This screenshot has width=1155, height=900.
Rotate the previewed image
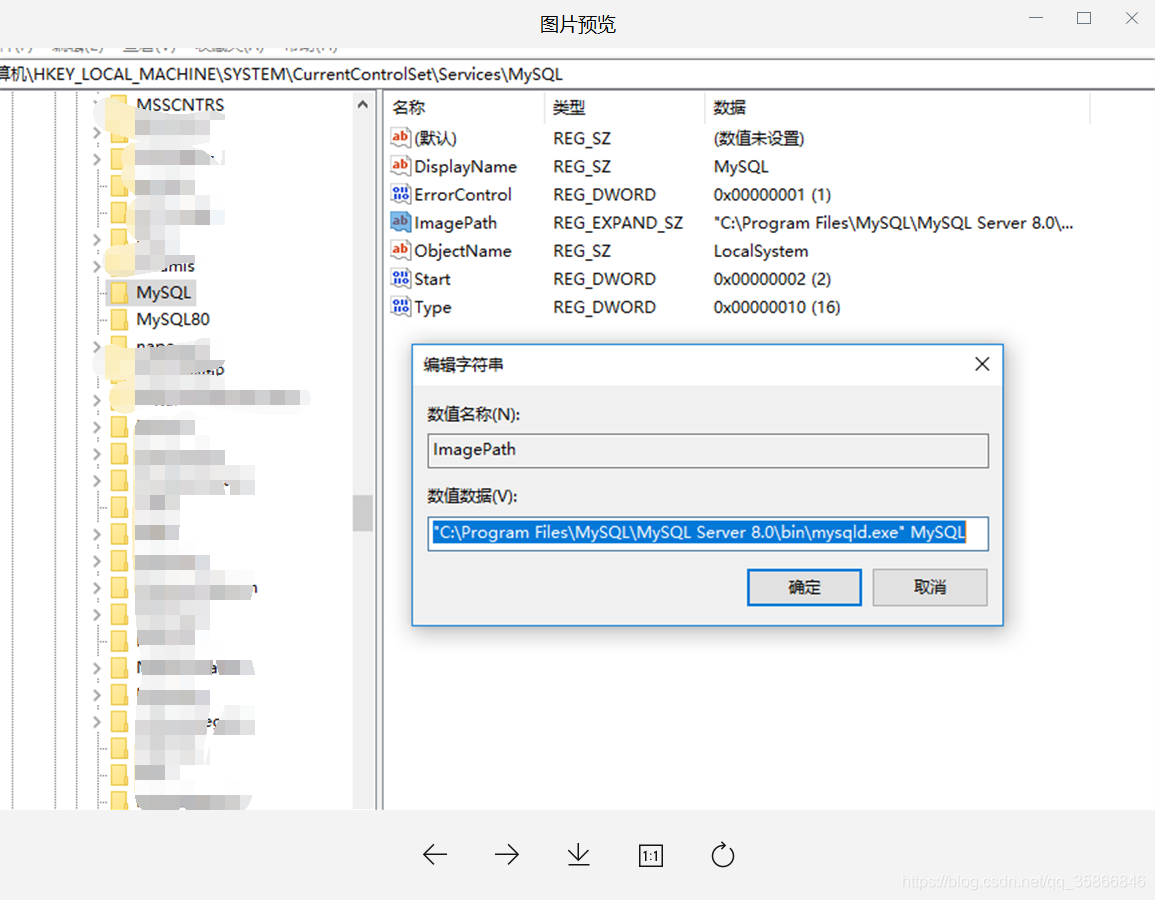[722, 855]
